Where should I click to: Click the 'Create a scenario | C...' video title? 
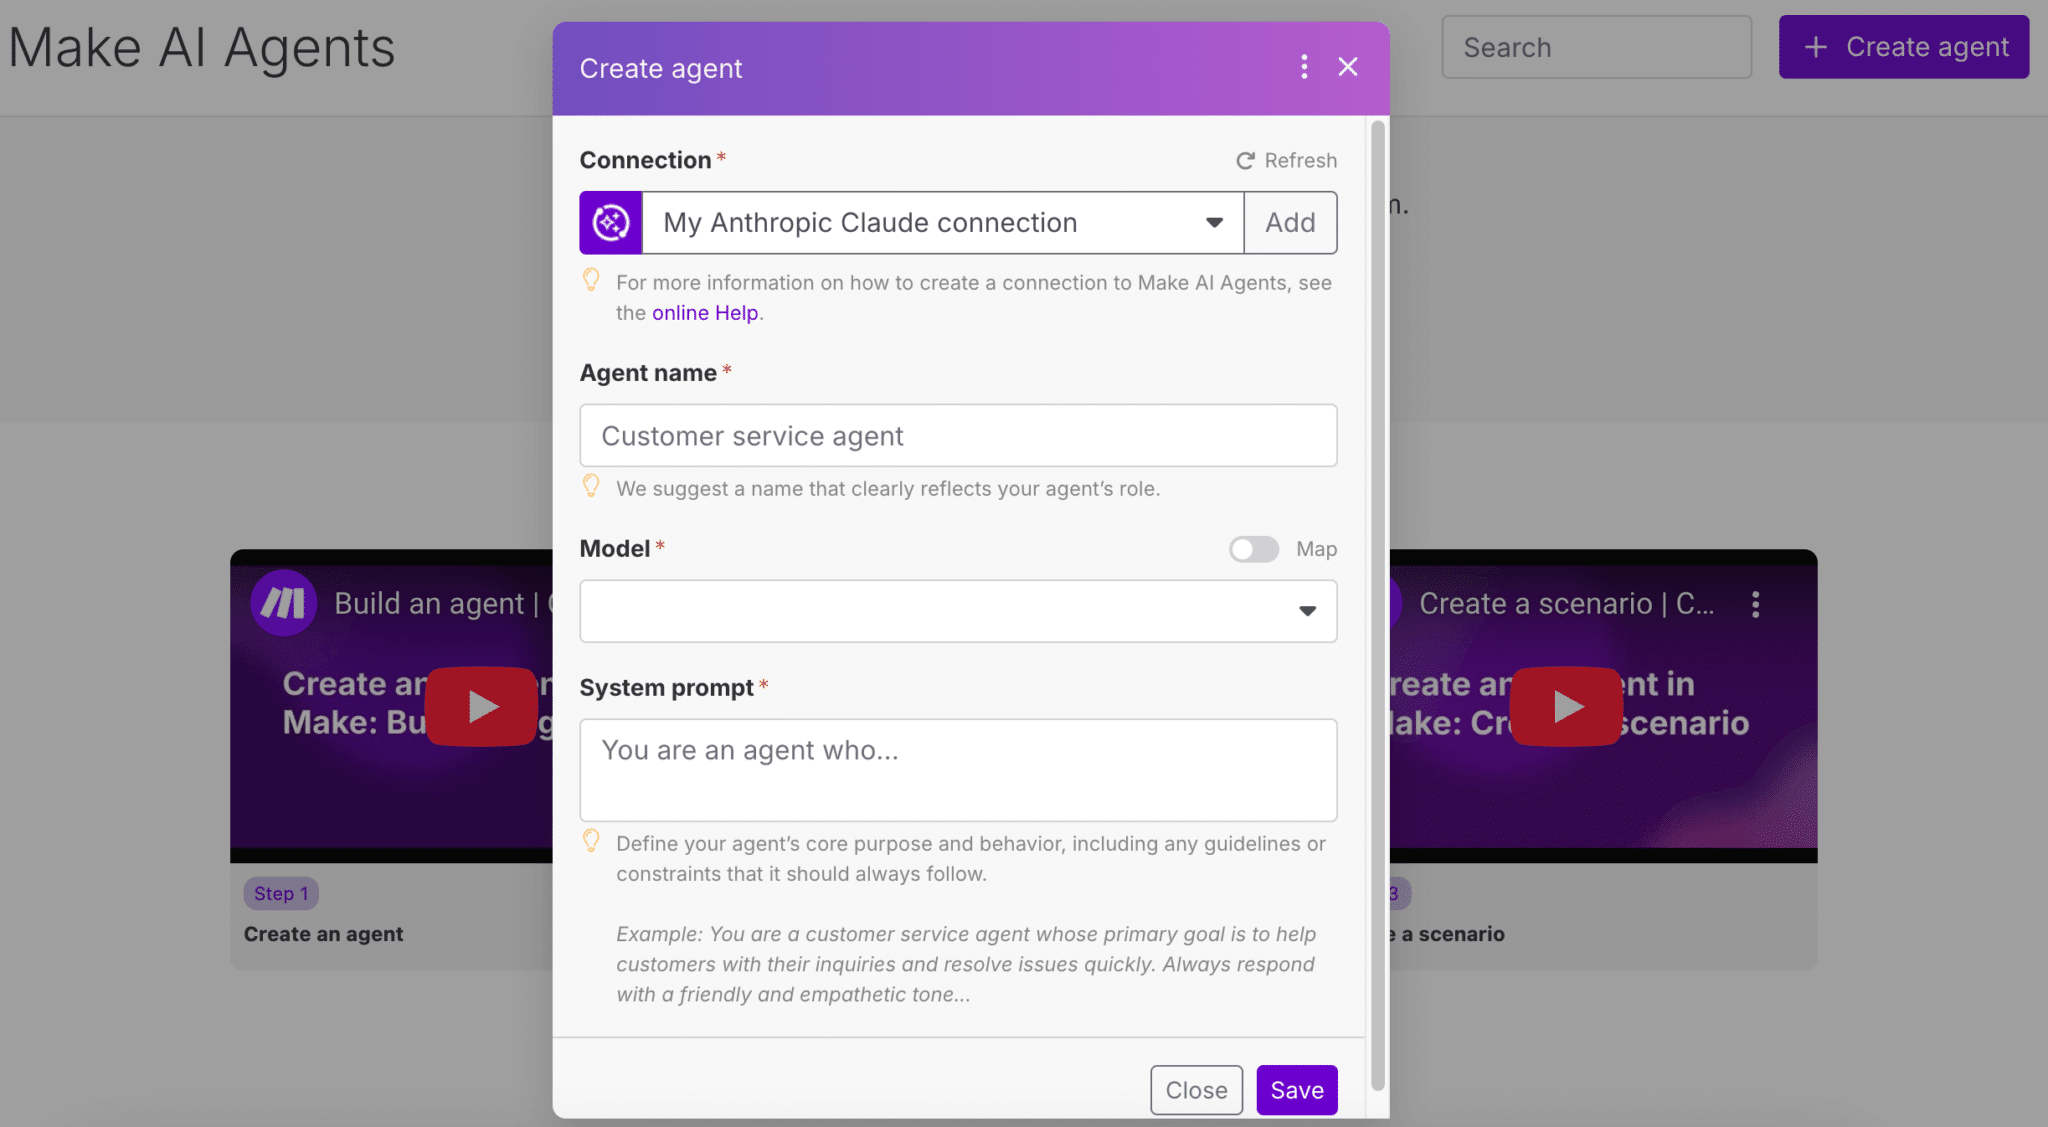tap(1566, 604)
